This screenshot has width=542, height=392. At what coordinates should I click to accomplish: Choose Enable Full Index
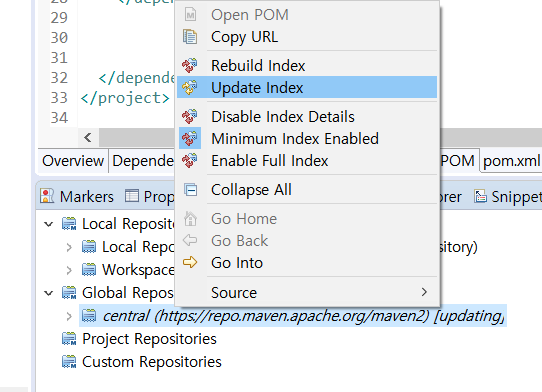pyautogui.click(x=307, y=160)
